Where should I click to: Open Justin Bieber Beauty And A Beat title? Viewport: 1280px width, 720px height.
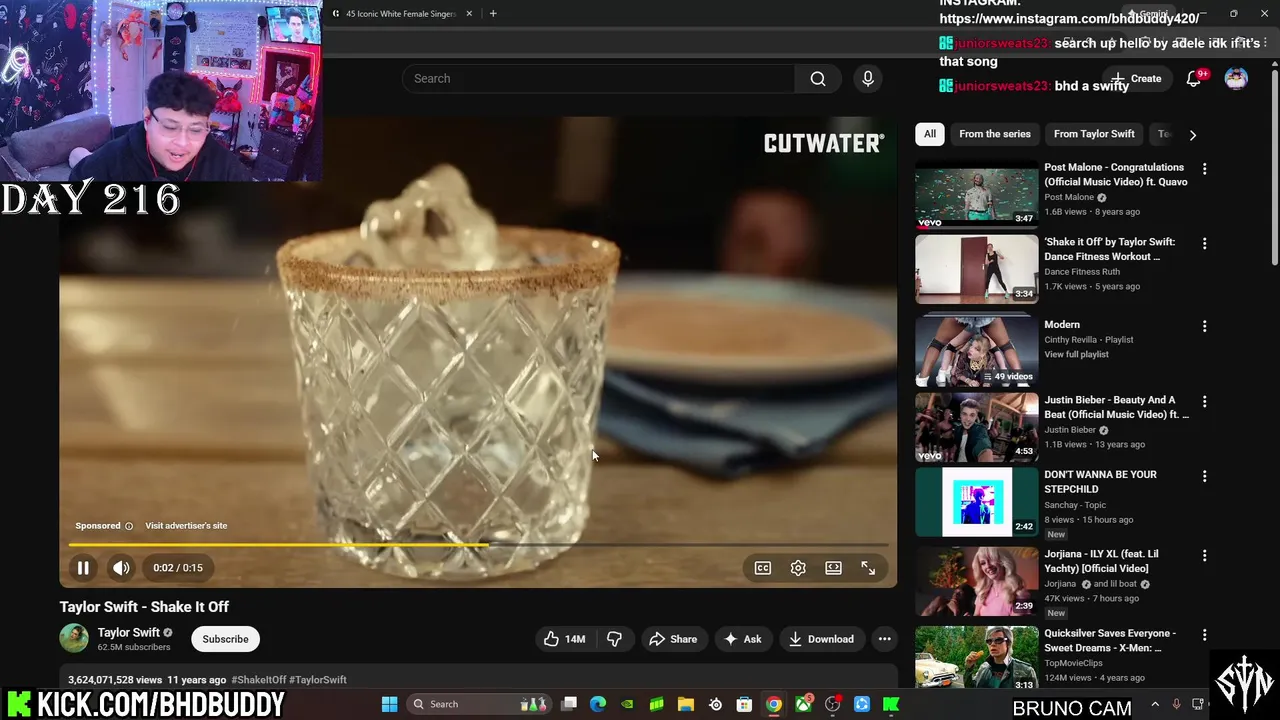coord(1116,407)
